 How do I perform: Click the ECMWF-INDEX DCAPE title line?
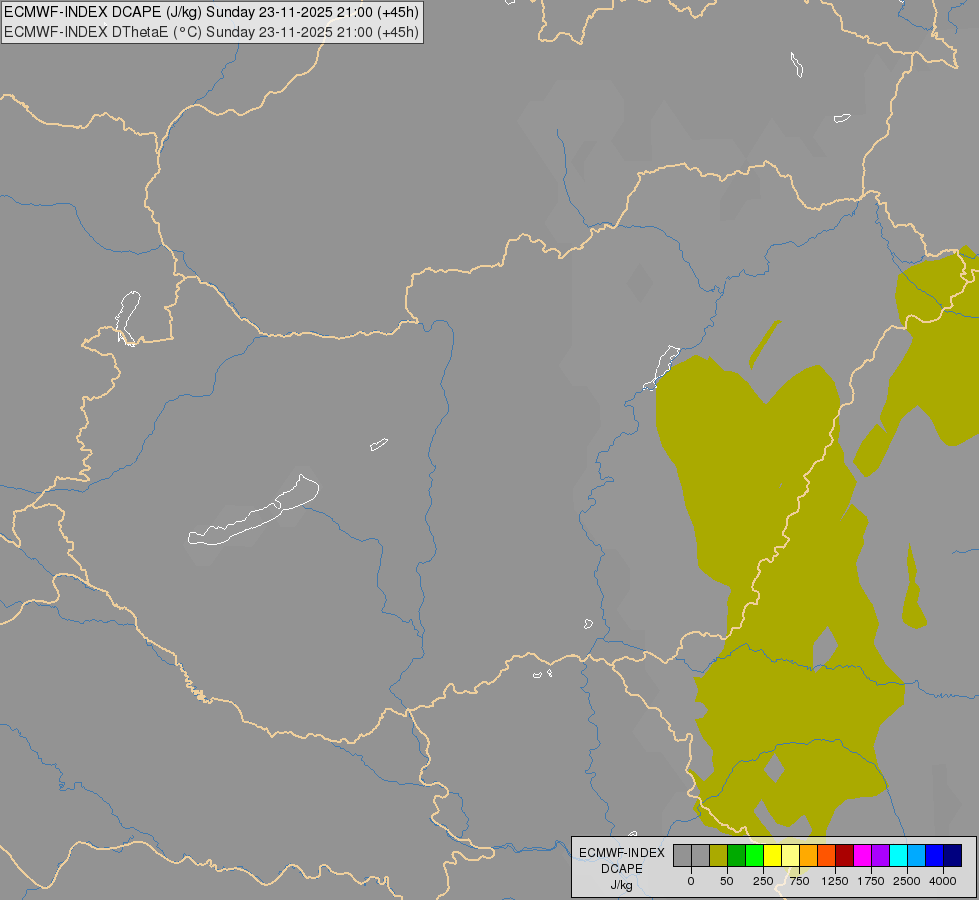pos(211,12)
